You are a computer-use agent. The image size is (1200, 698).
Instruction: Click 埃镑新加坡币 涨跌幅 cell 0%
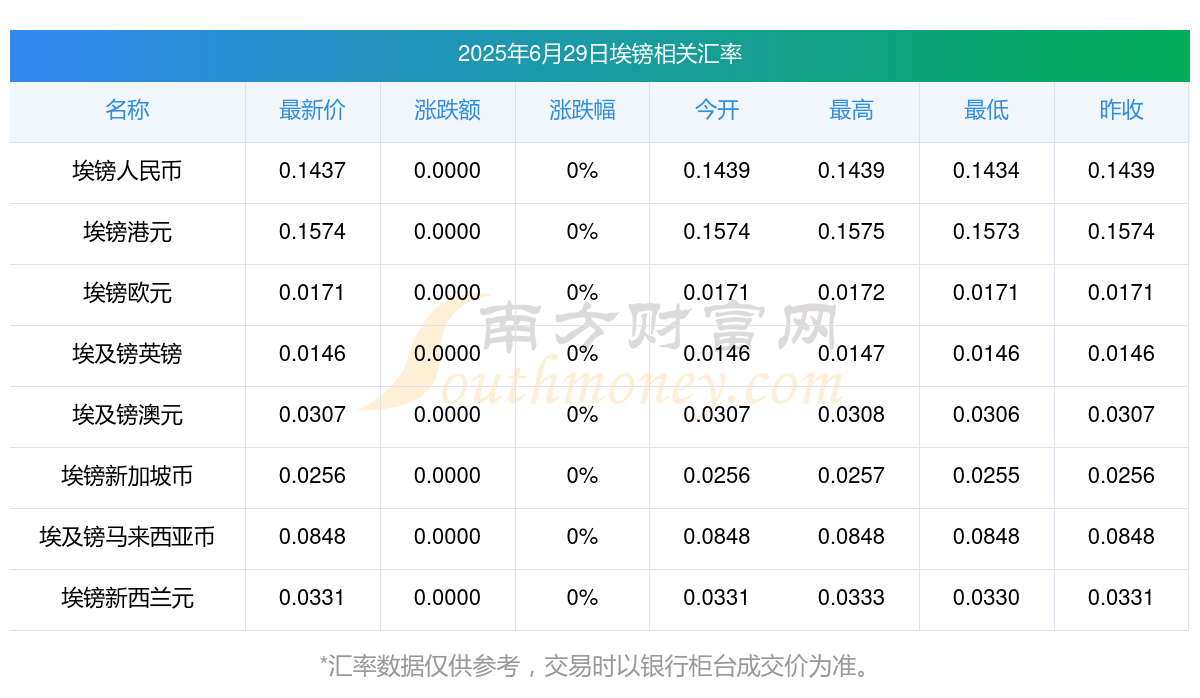pos(582,476)
